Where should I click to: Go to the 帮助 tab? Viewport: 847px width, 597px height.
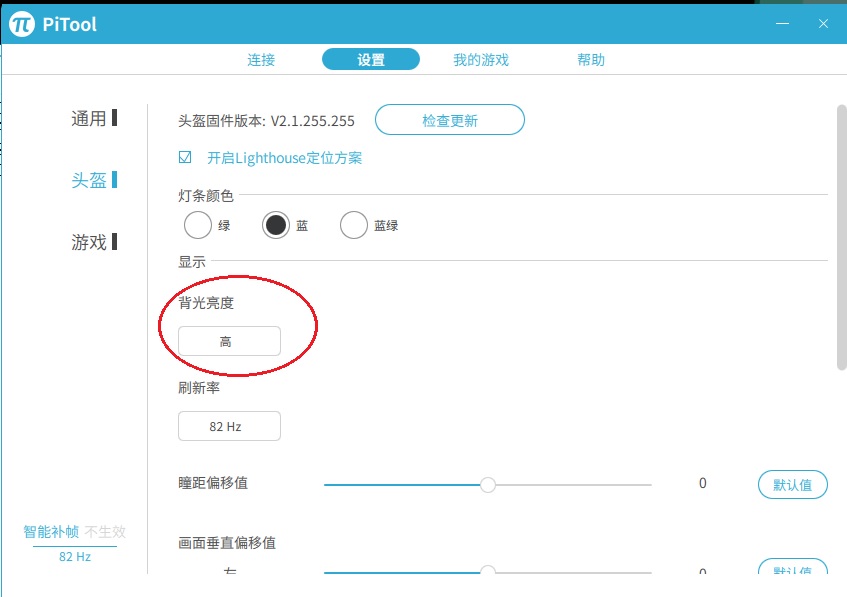point(591,60)
